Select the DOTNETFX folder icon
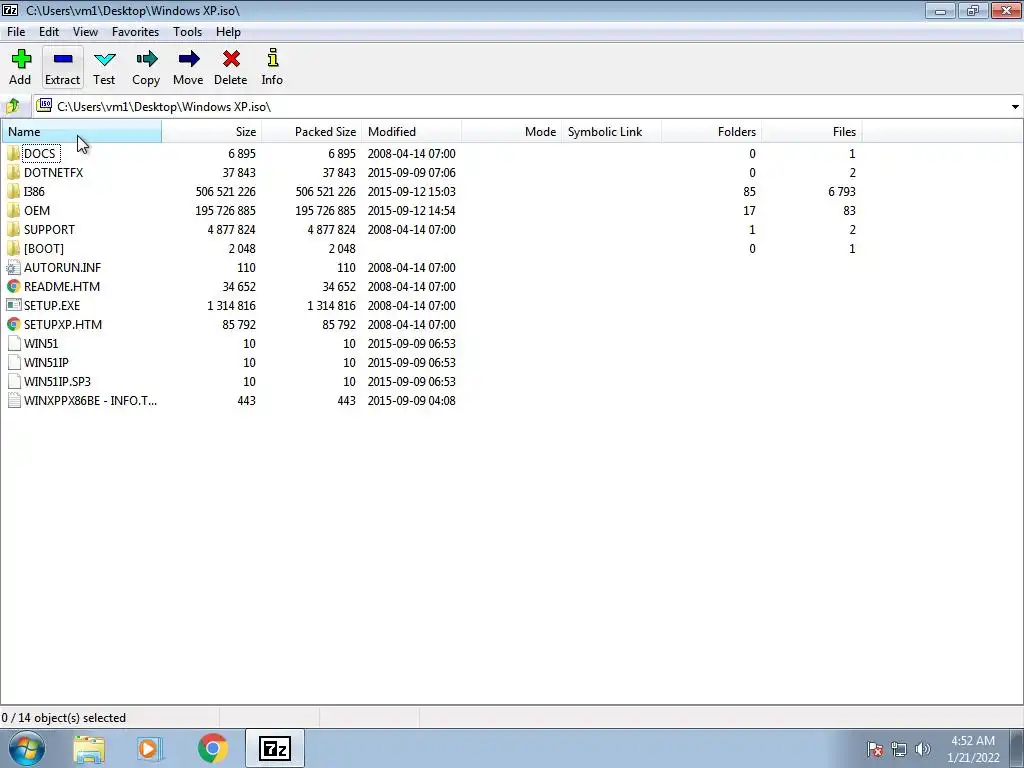This screenshot has width=1024, height=768. tap(14, 172)
